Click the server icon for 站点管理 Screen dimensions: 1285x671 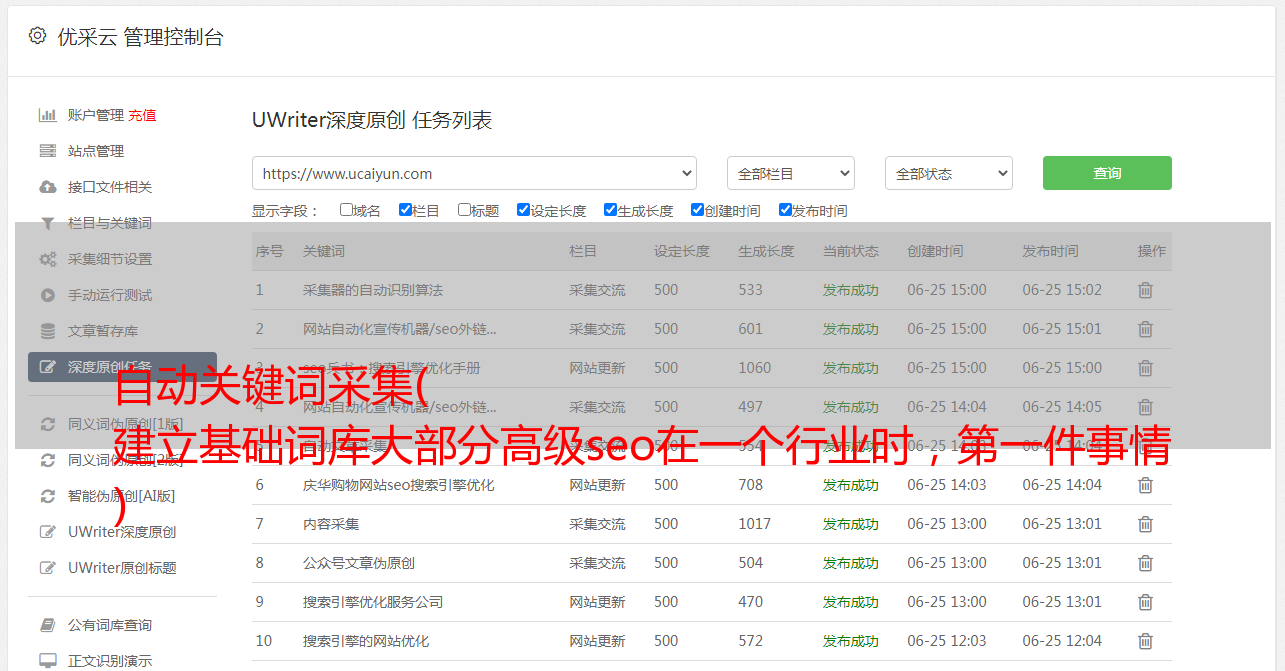47,151
